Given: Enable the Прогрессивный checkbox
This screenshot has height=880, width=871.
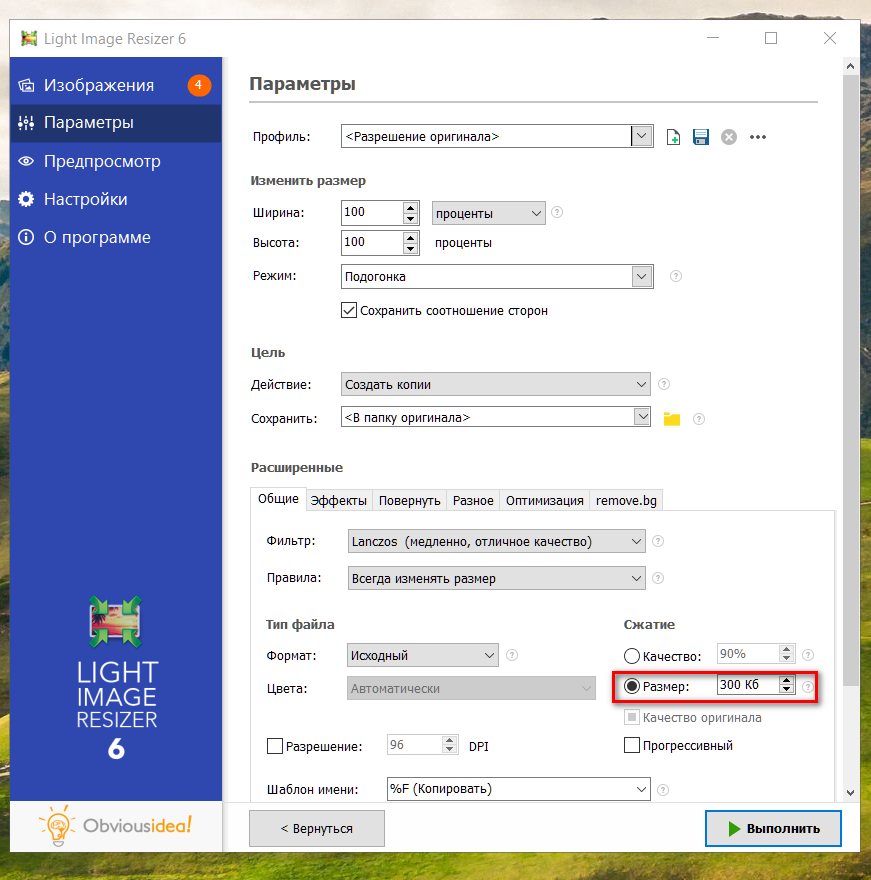Looking at the screenshot, I should coord(632,745).
